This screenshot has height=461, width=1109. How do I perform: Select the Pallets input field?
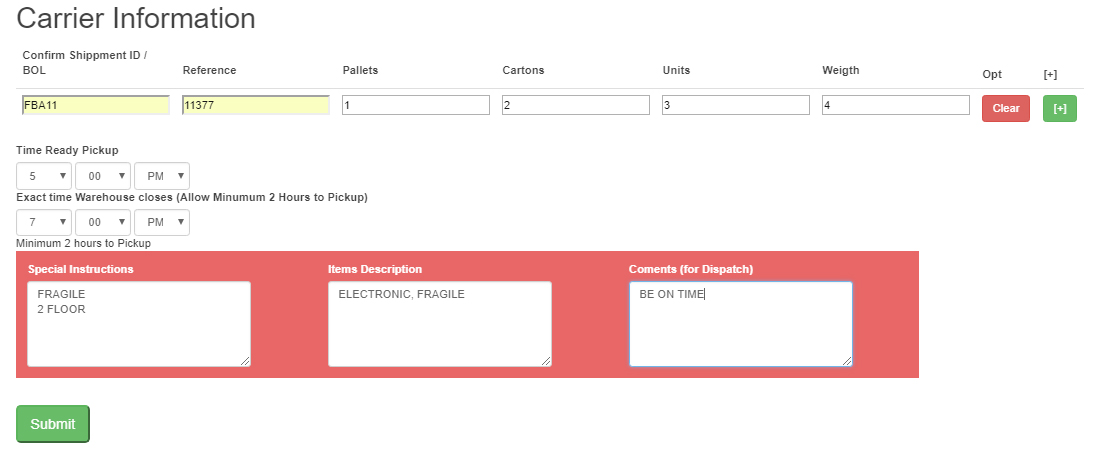click(x=416, y=105)
